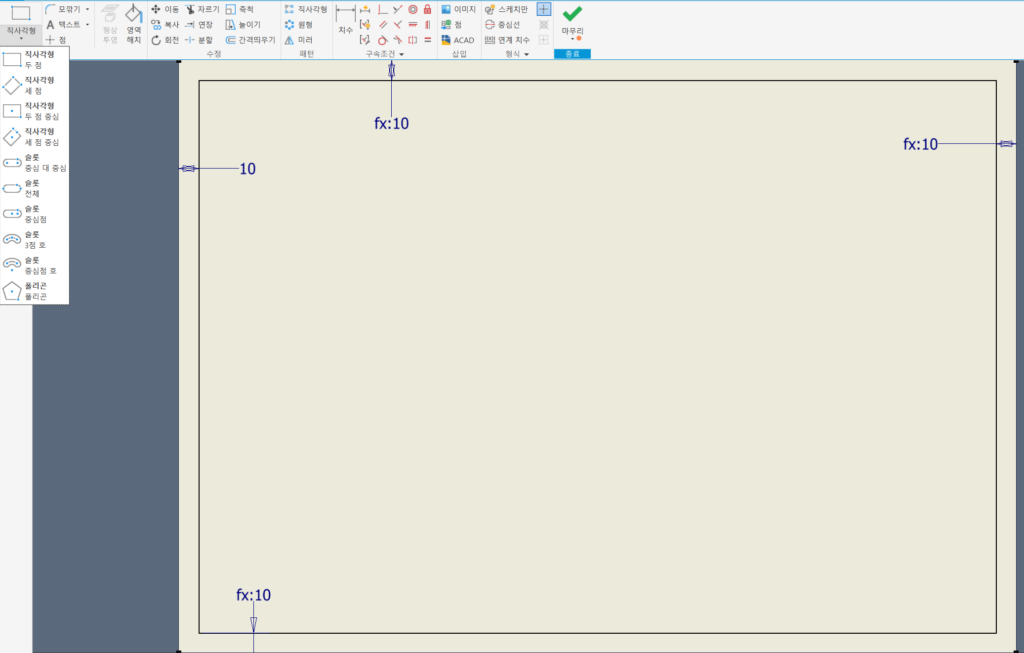Viewport: 1024px width, 653px height.
Task: Select the 자르기 trim tool
Action: pyautogui.click(x=202, y=9)
